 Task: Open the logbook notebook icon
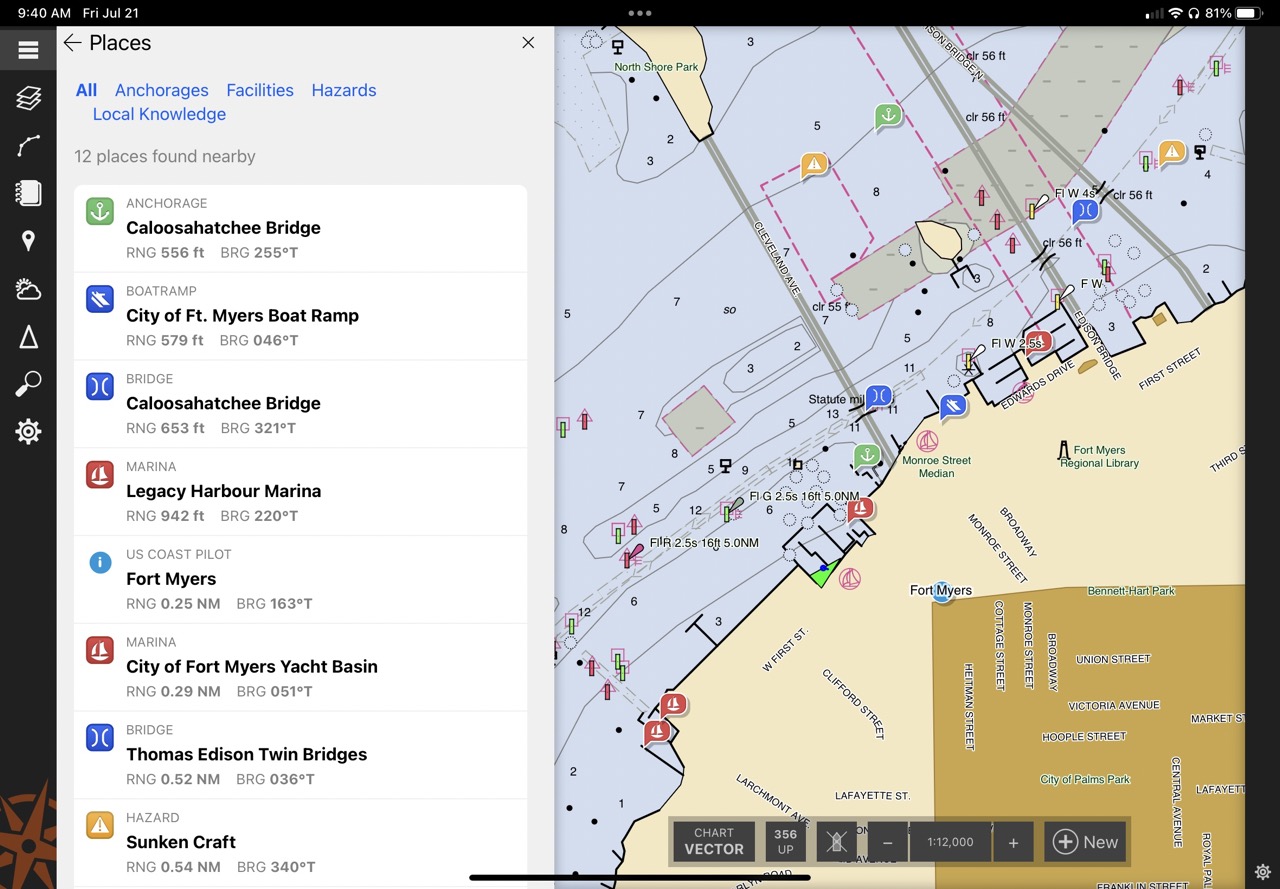point(28,193)
